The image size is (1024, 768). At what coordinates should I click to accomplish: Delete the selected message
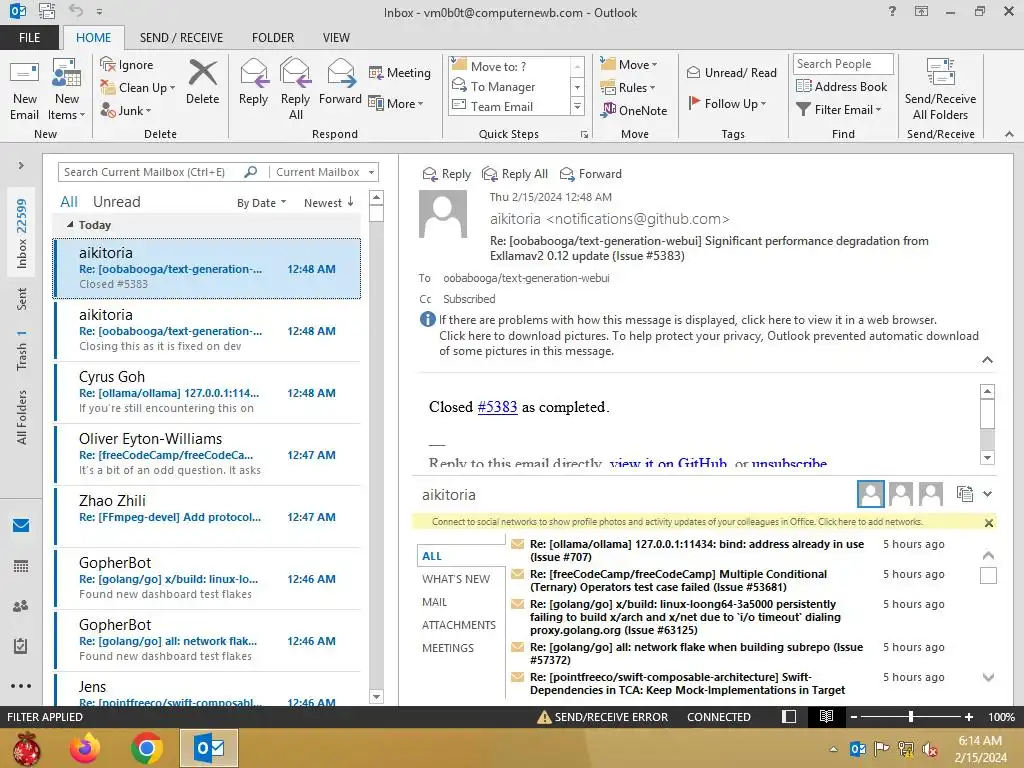[x=202, y=82]
